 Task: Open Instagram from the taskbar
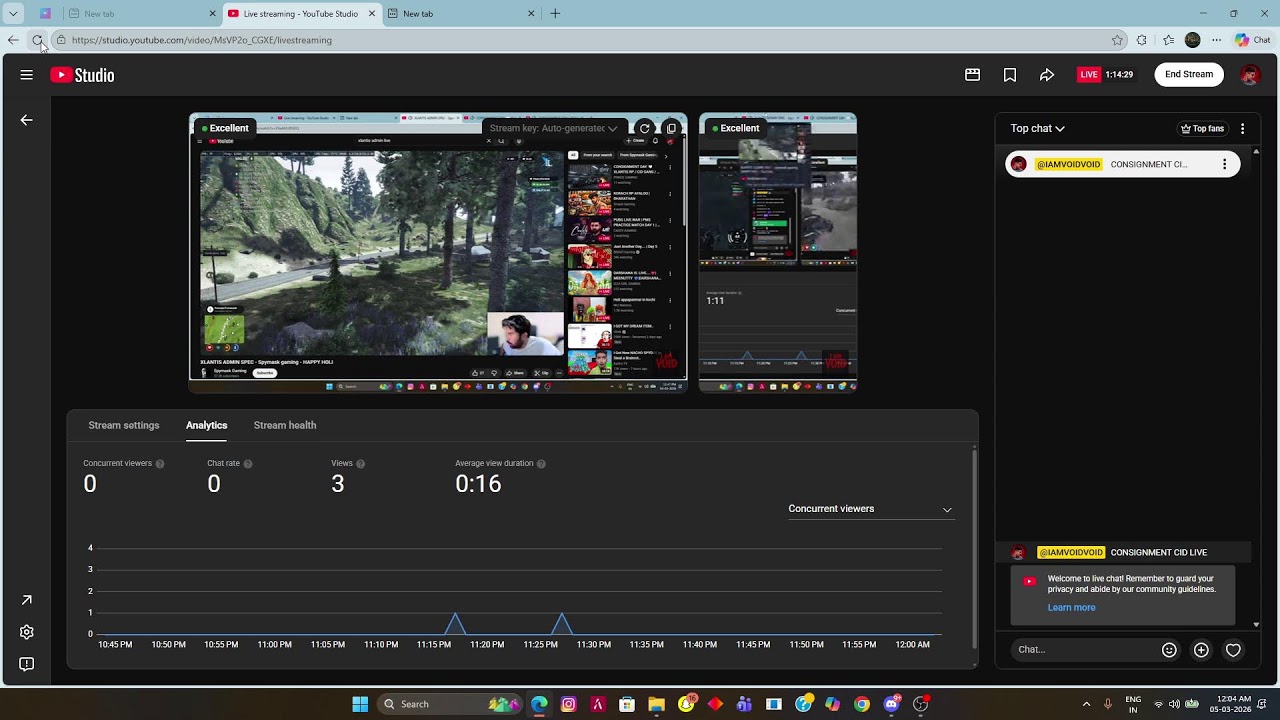[x=569, y=704]
